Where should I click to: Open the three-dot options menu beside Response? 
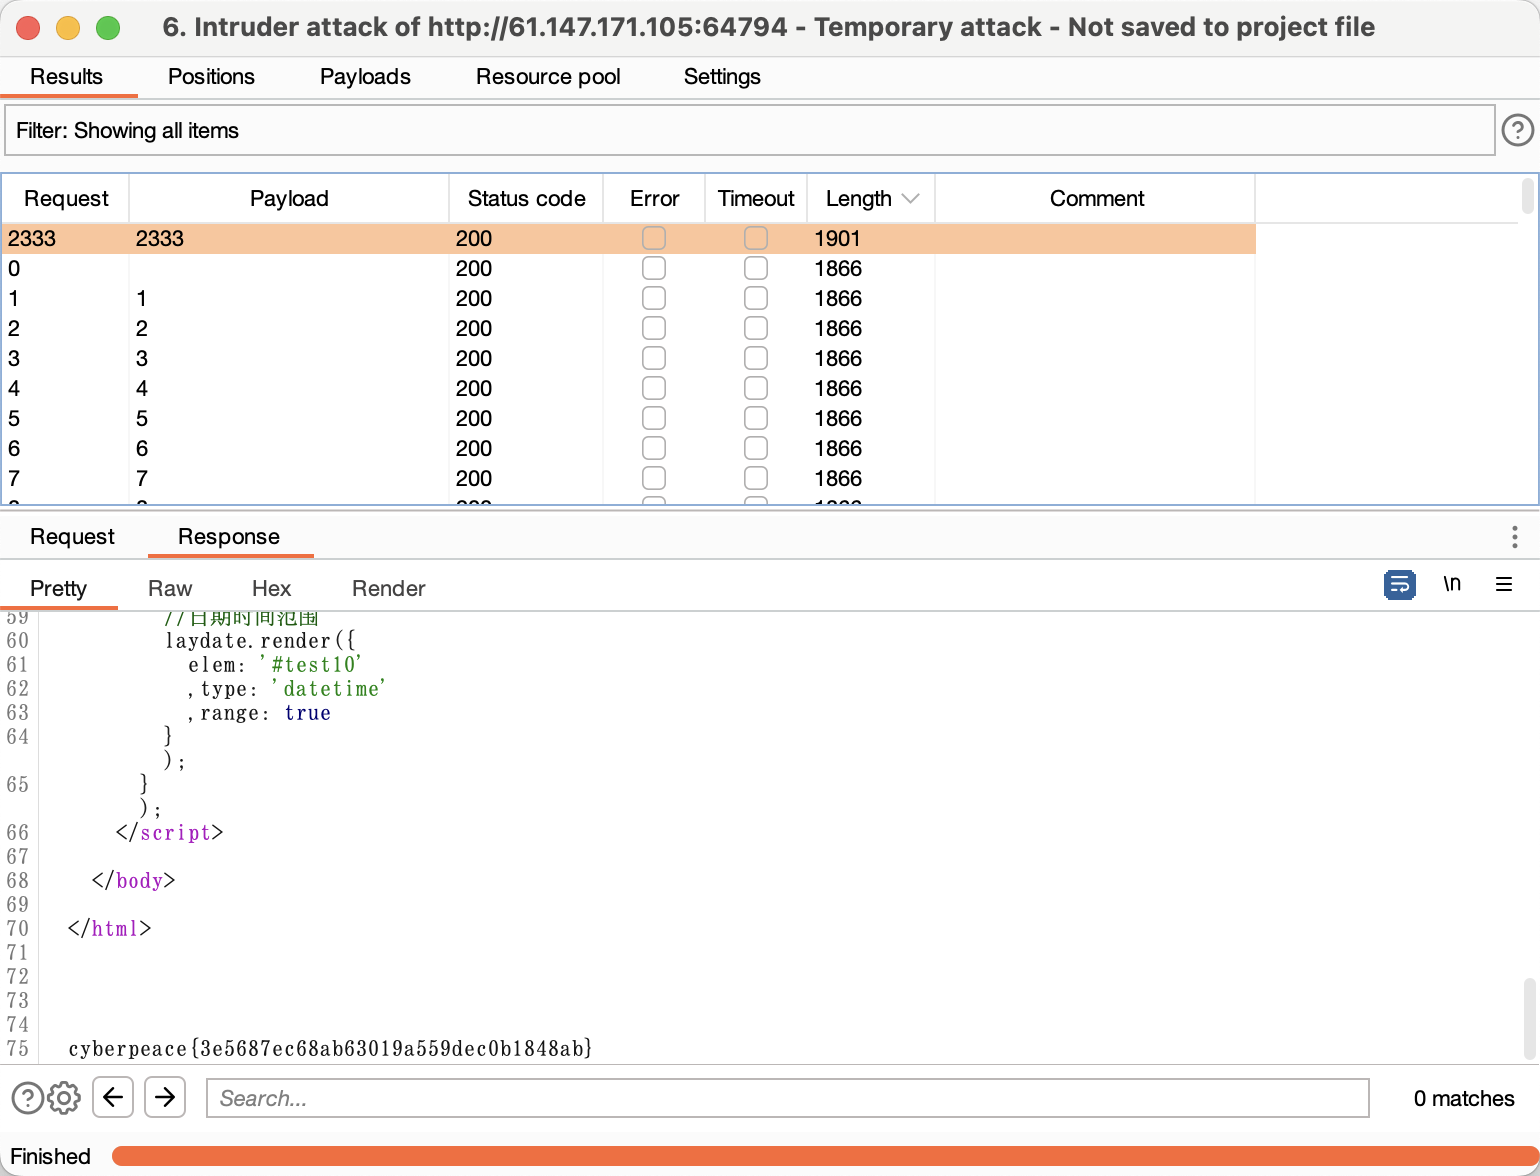1515,537
